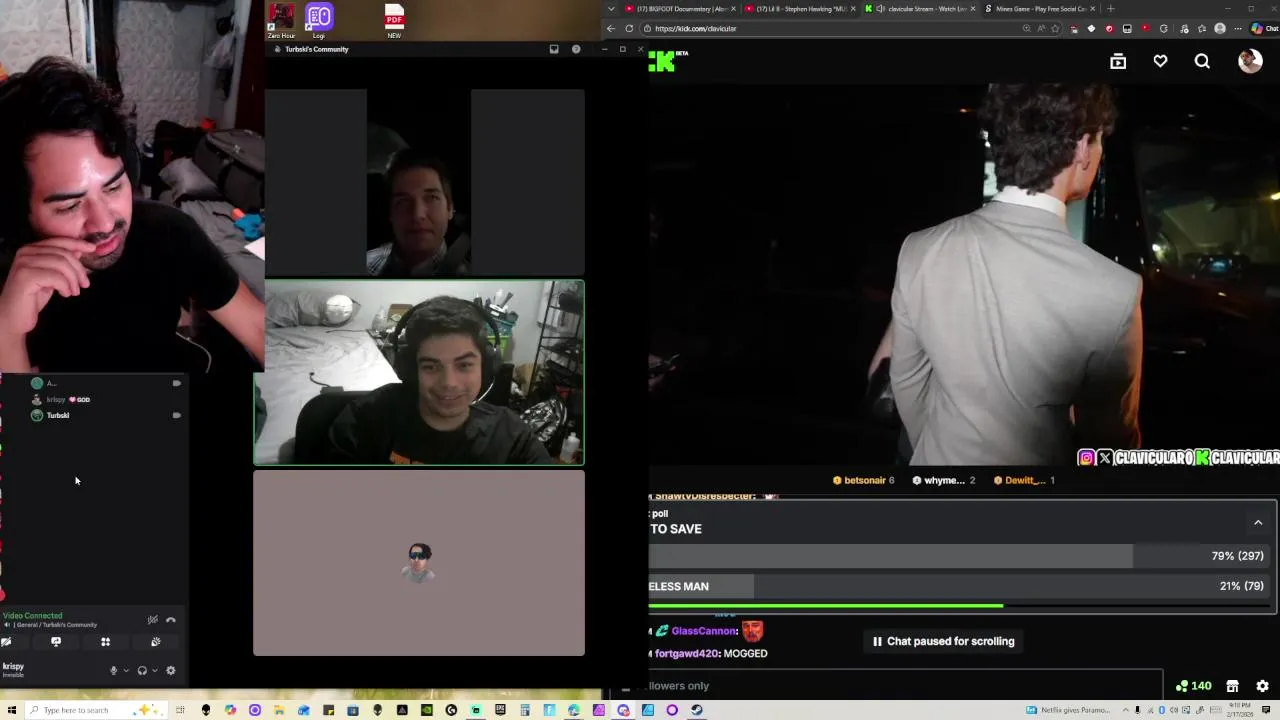Select the middle webcam video tile
Screen dimensions: 1280x720
[x=419, y=373]
